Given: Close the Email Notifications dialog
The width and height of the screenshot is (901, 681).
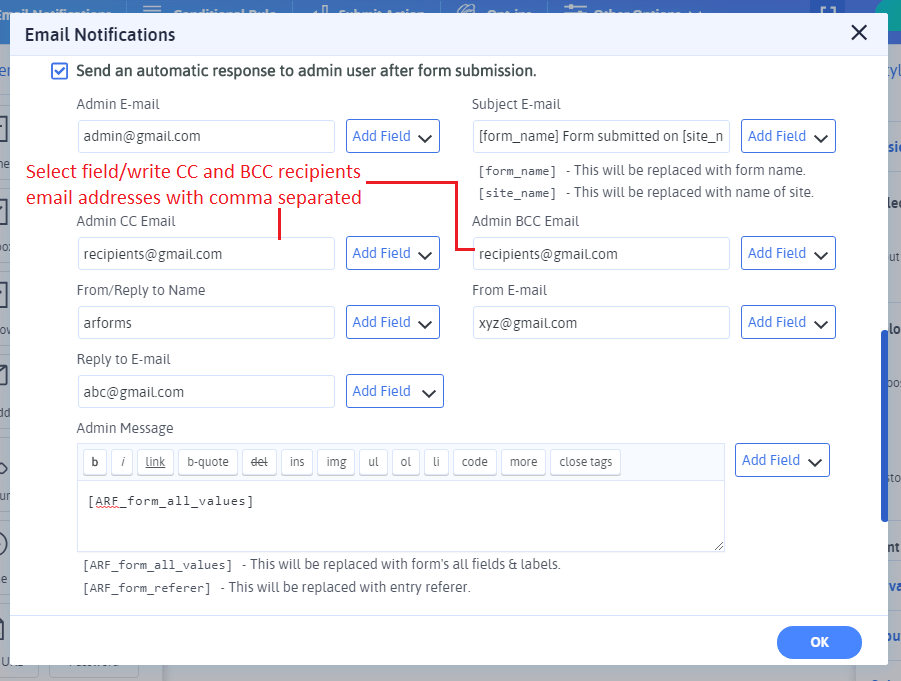Looking at the screenshot, I should coord(858,33).
